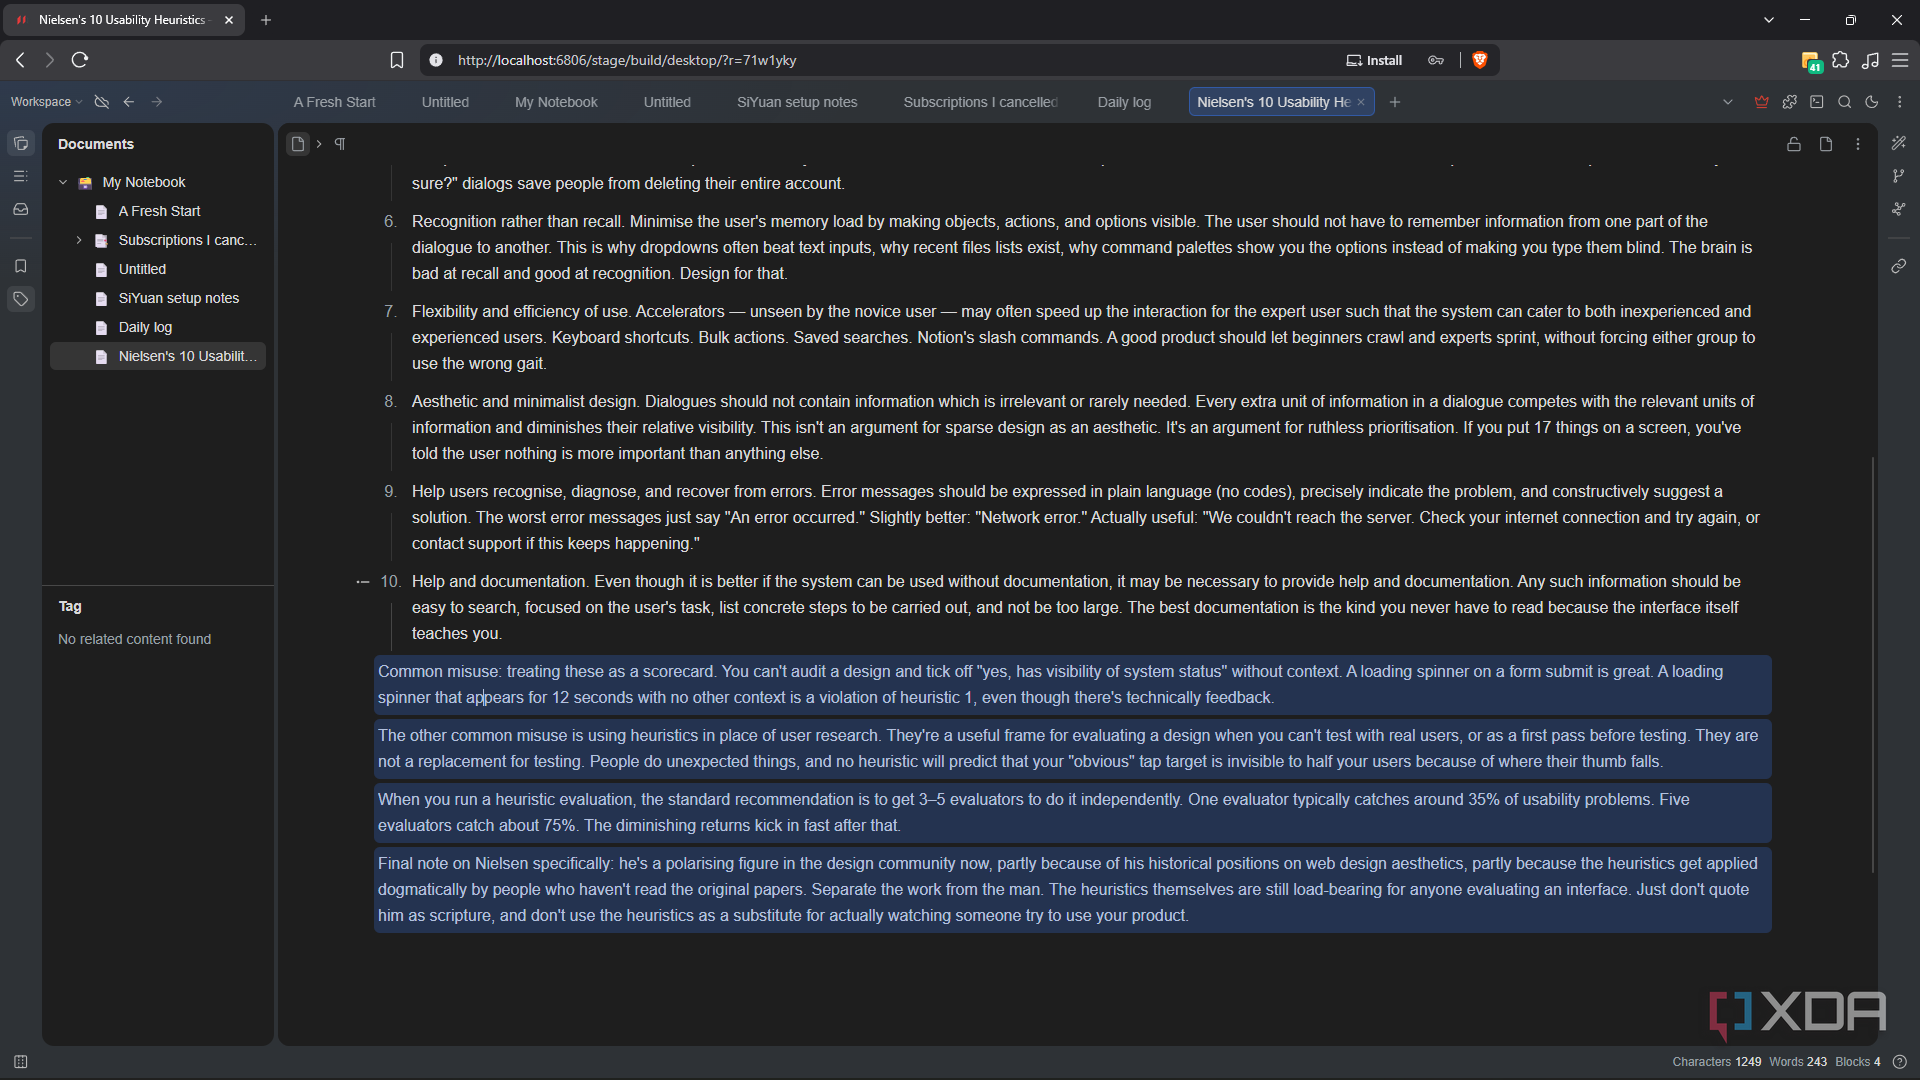Open the tag panel in left dock

[20, 299]
